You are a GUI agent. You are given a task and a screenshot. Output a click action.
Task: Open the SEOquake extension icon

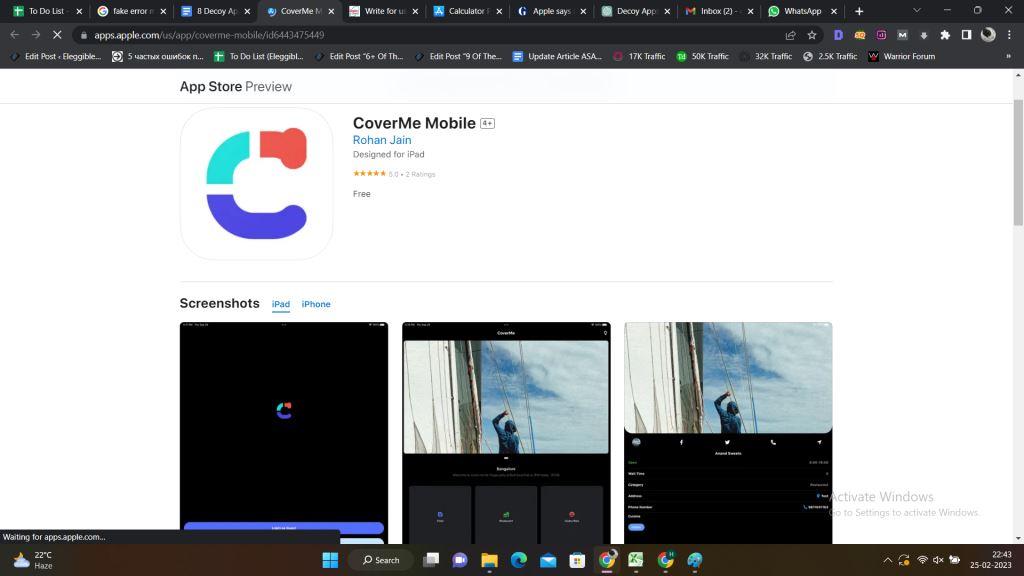click(x=859, y=35)
